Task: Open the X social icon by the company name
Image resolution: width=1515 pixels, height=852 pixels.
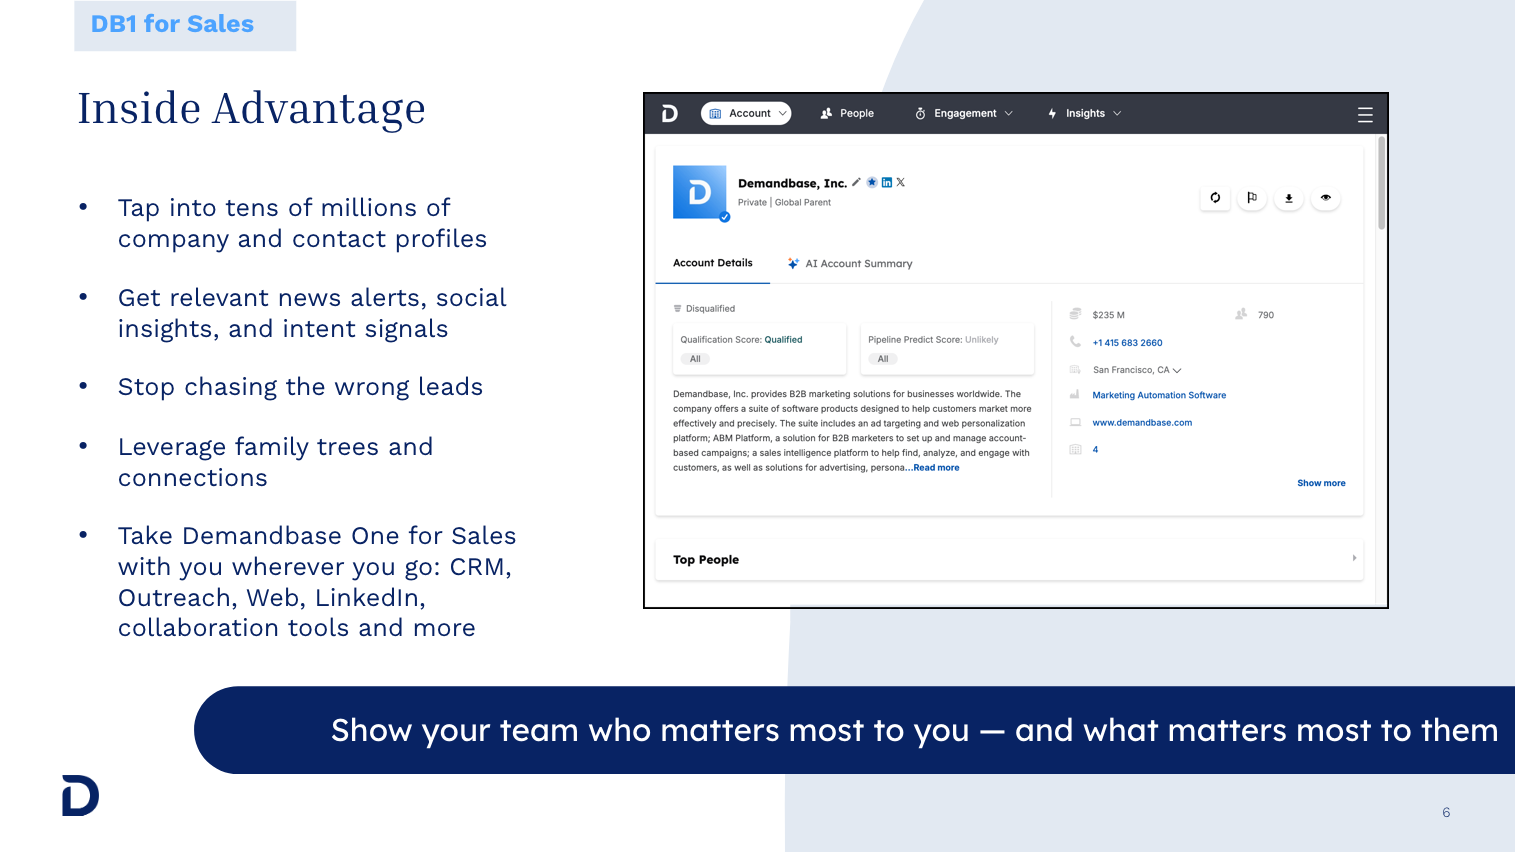Action: (900, 182)
